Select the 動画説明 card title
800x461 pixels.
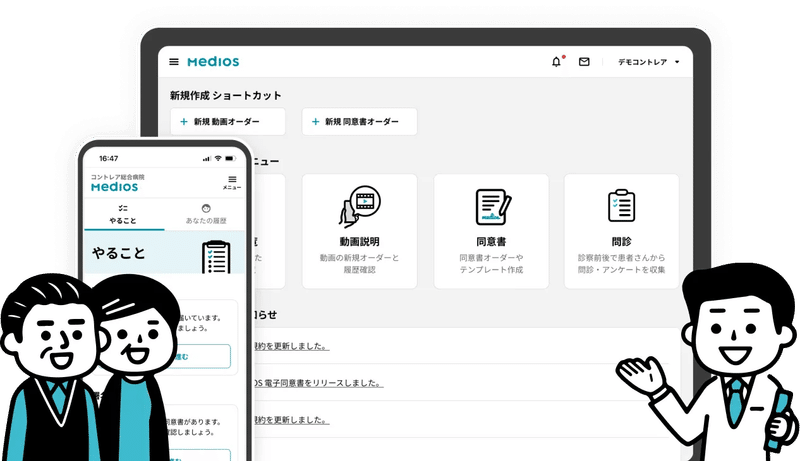click(x=360, y=242)
